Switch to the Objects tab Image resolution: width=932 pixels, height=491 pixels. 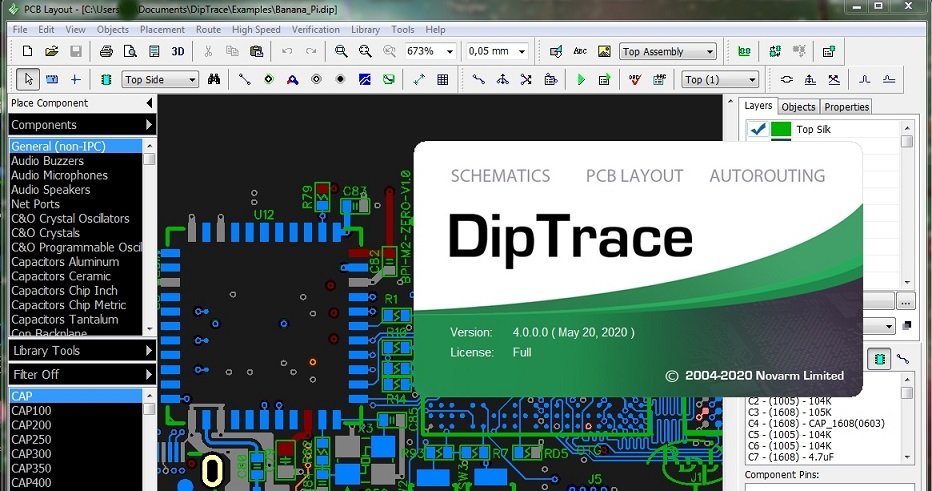[x=798, y=106]
